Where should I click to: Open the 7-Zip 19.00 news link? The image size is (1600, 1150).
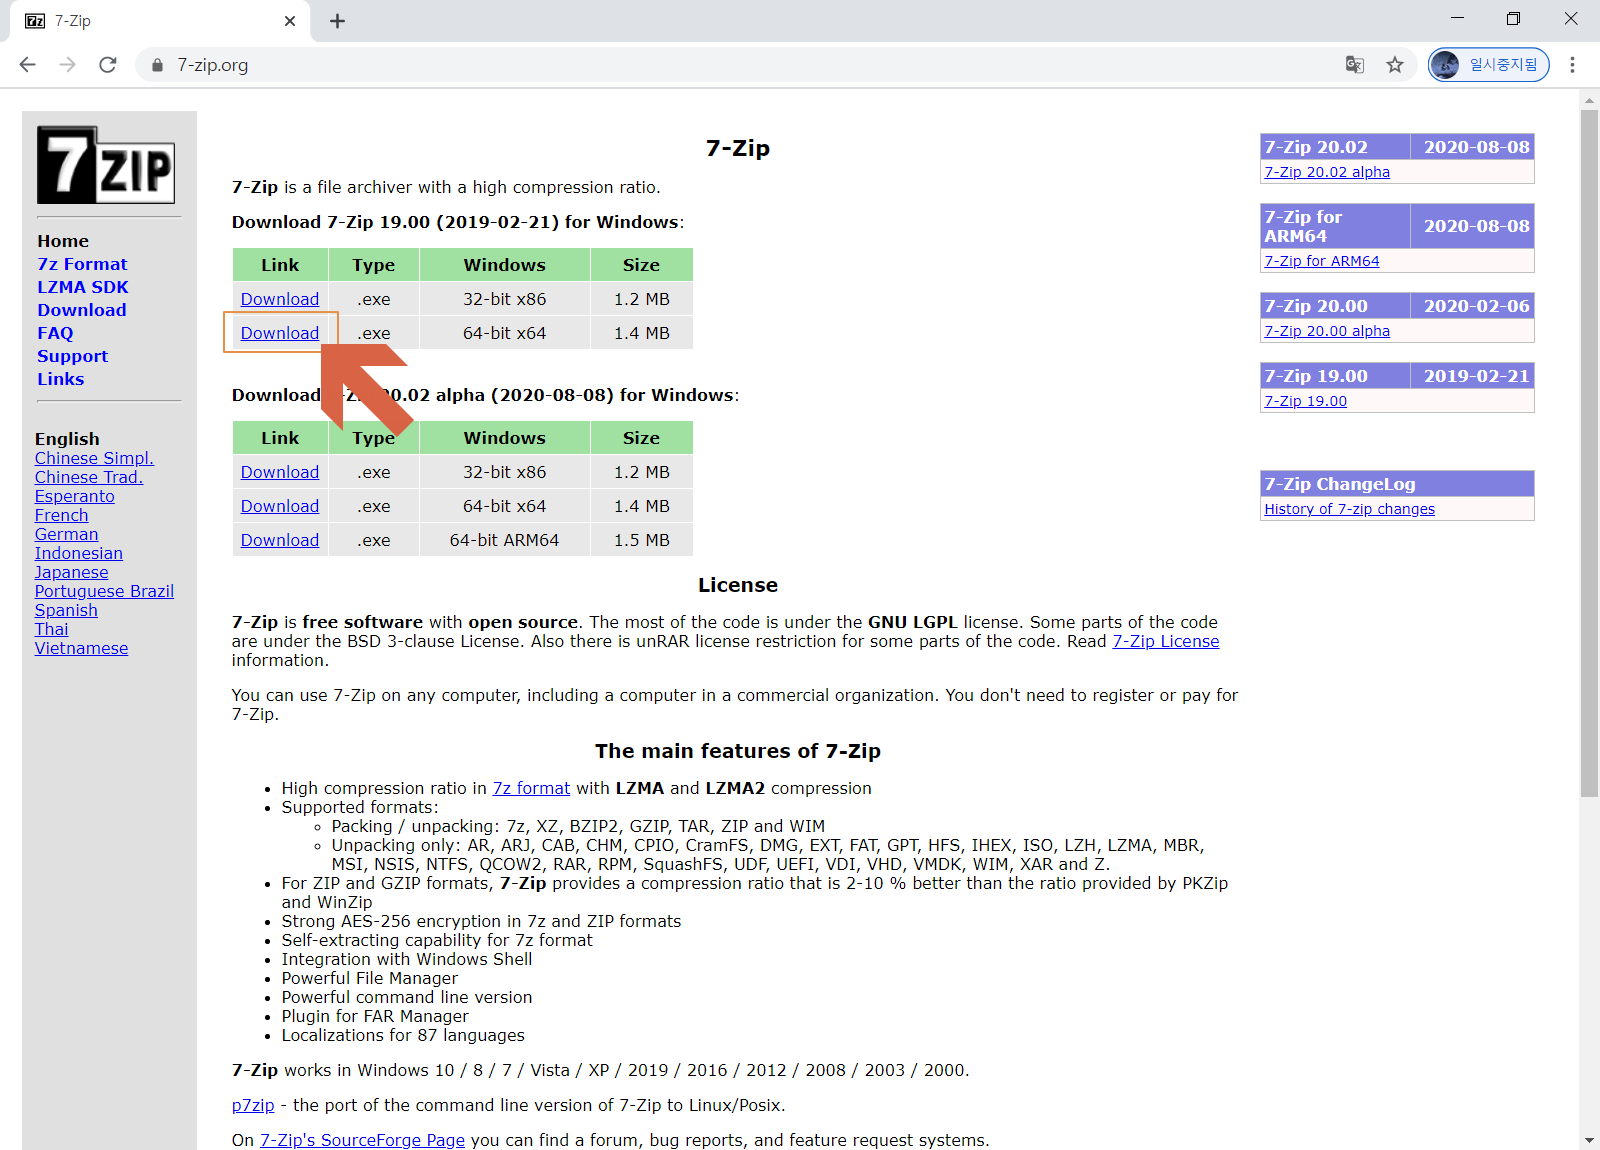(1306, 401)
